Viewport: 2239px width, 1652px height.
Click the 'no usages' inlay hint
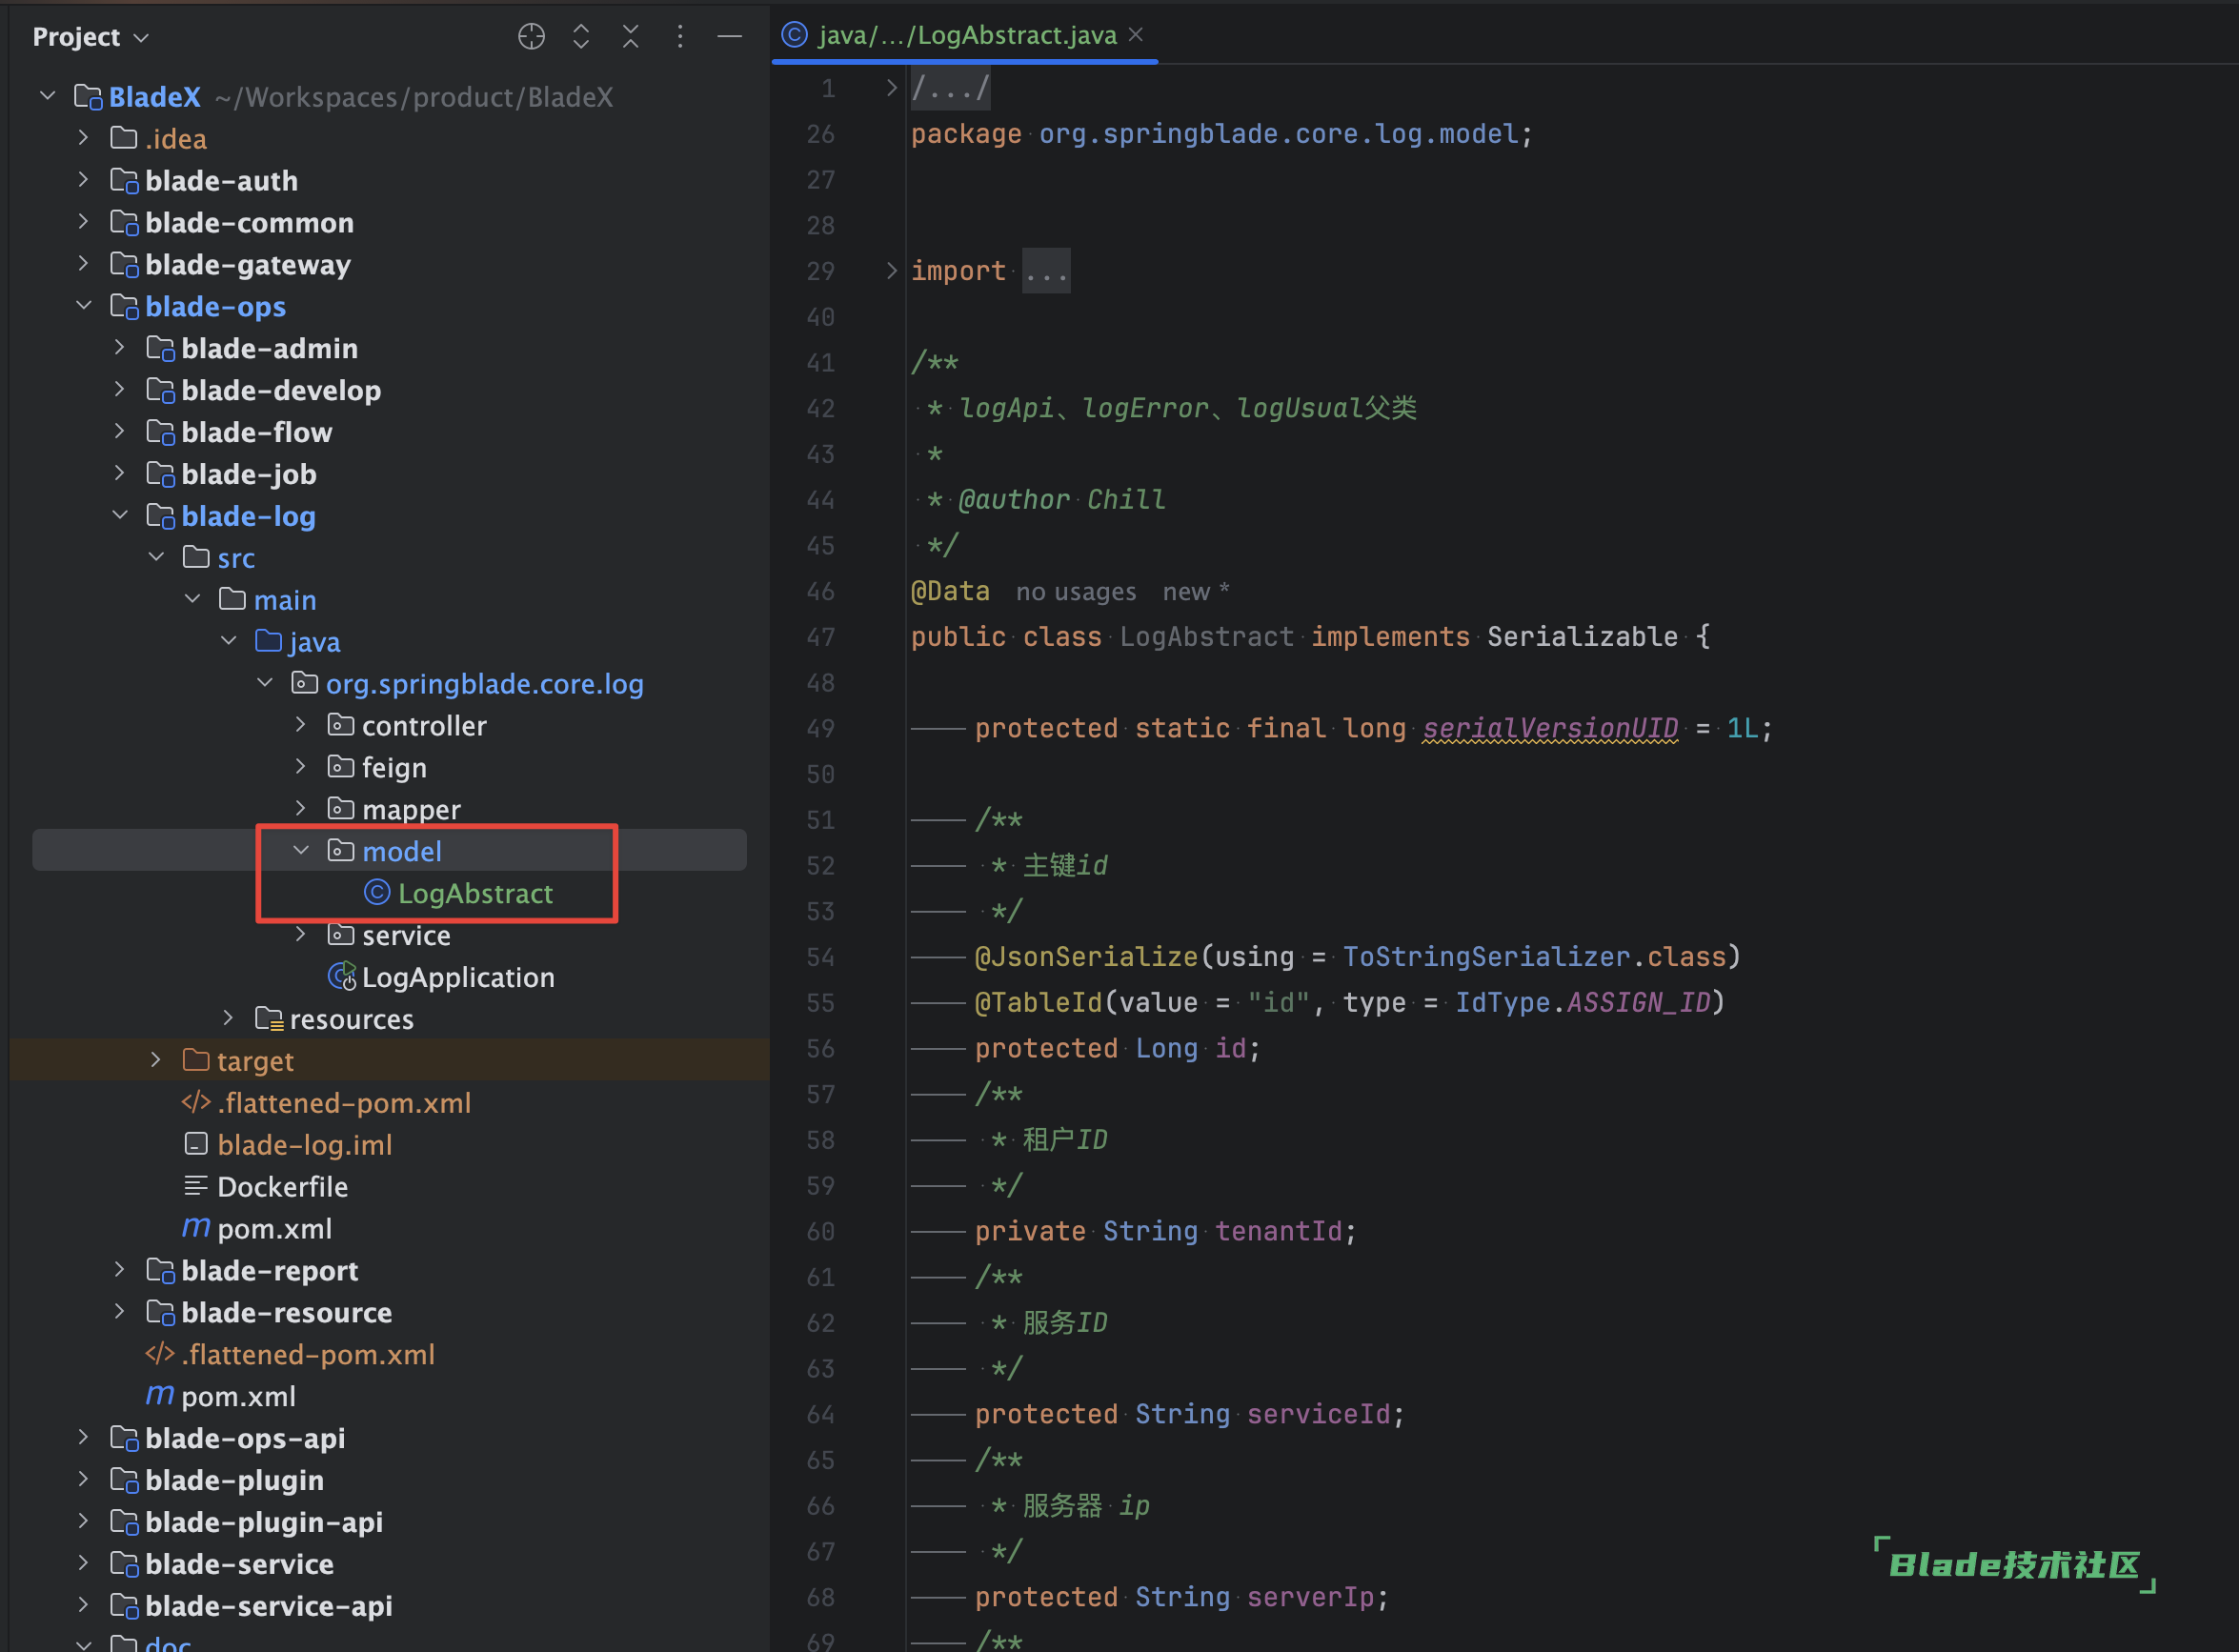pos(1076,592)
